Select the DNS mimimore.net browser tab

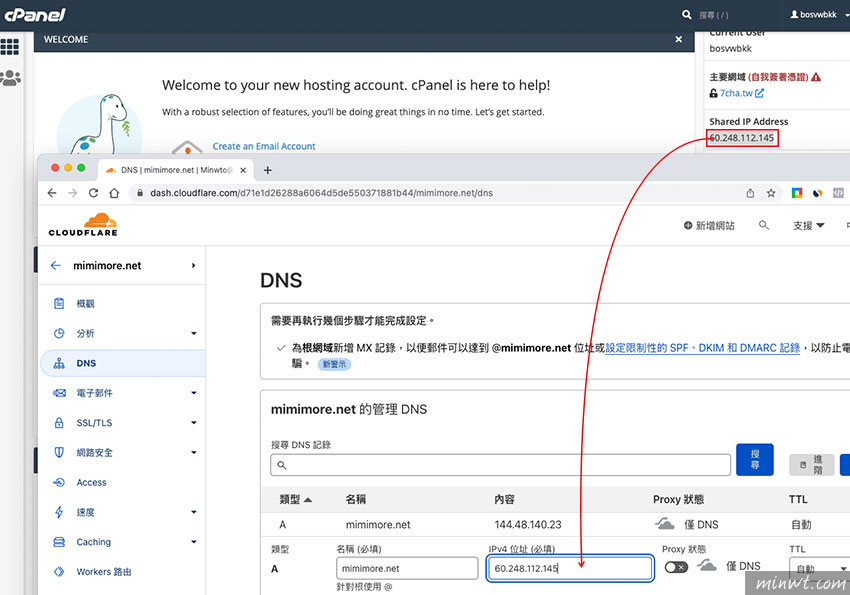click(x=176, y=170)
